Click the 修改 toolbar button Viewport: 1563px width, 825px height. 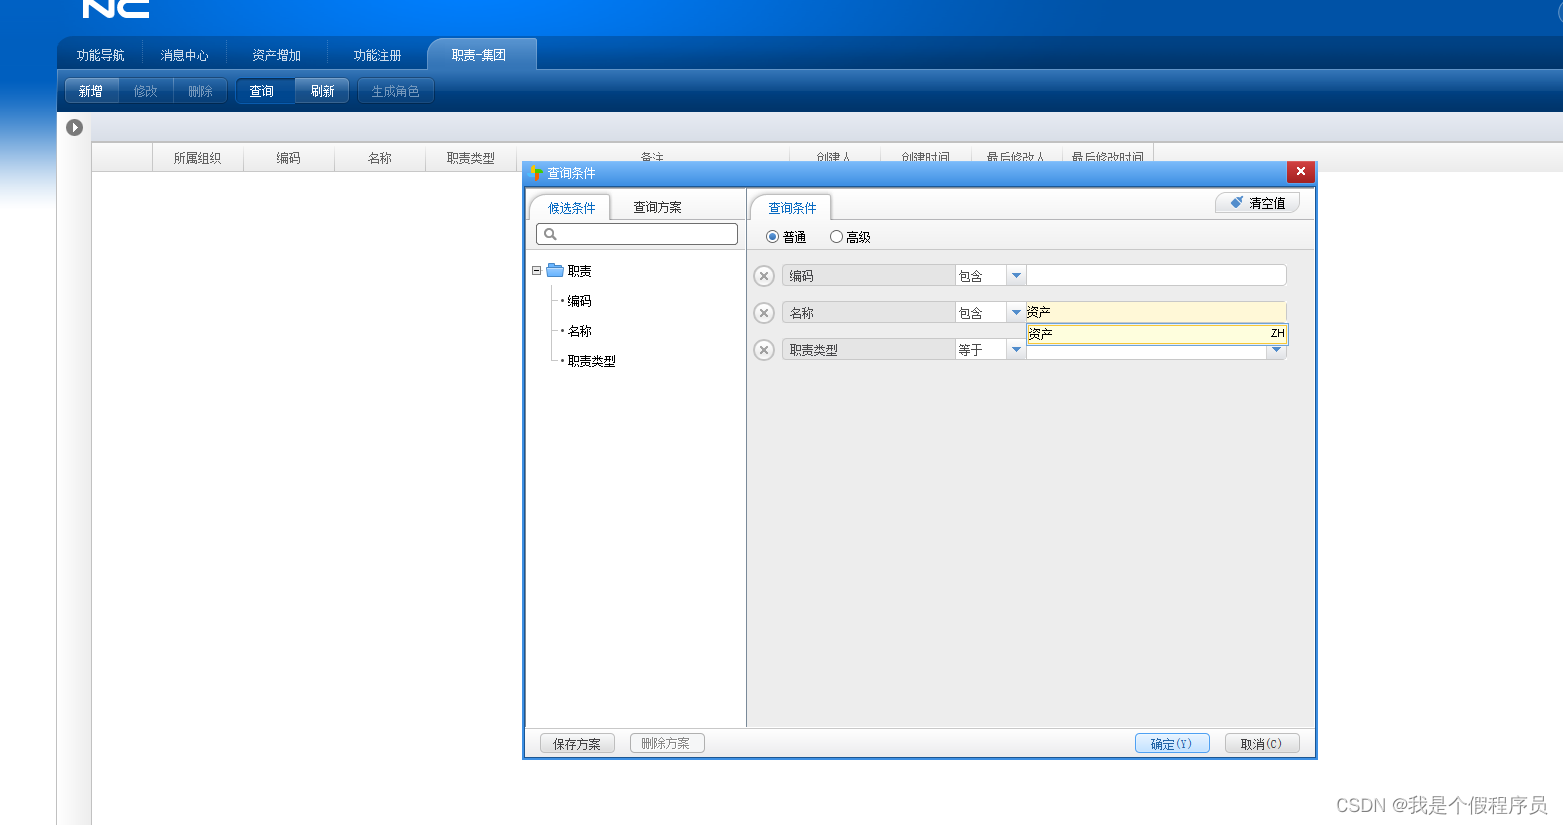(146, 91)
